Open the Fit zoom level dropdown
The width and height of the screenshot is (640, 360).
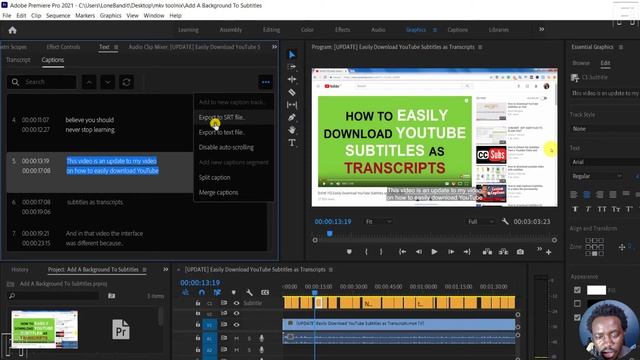(378, 221)
